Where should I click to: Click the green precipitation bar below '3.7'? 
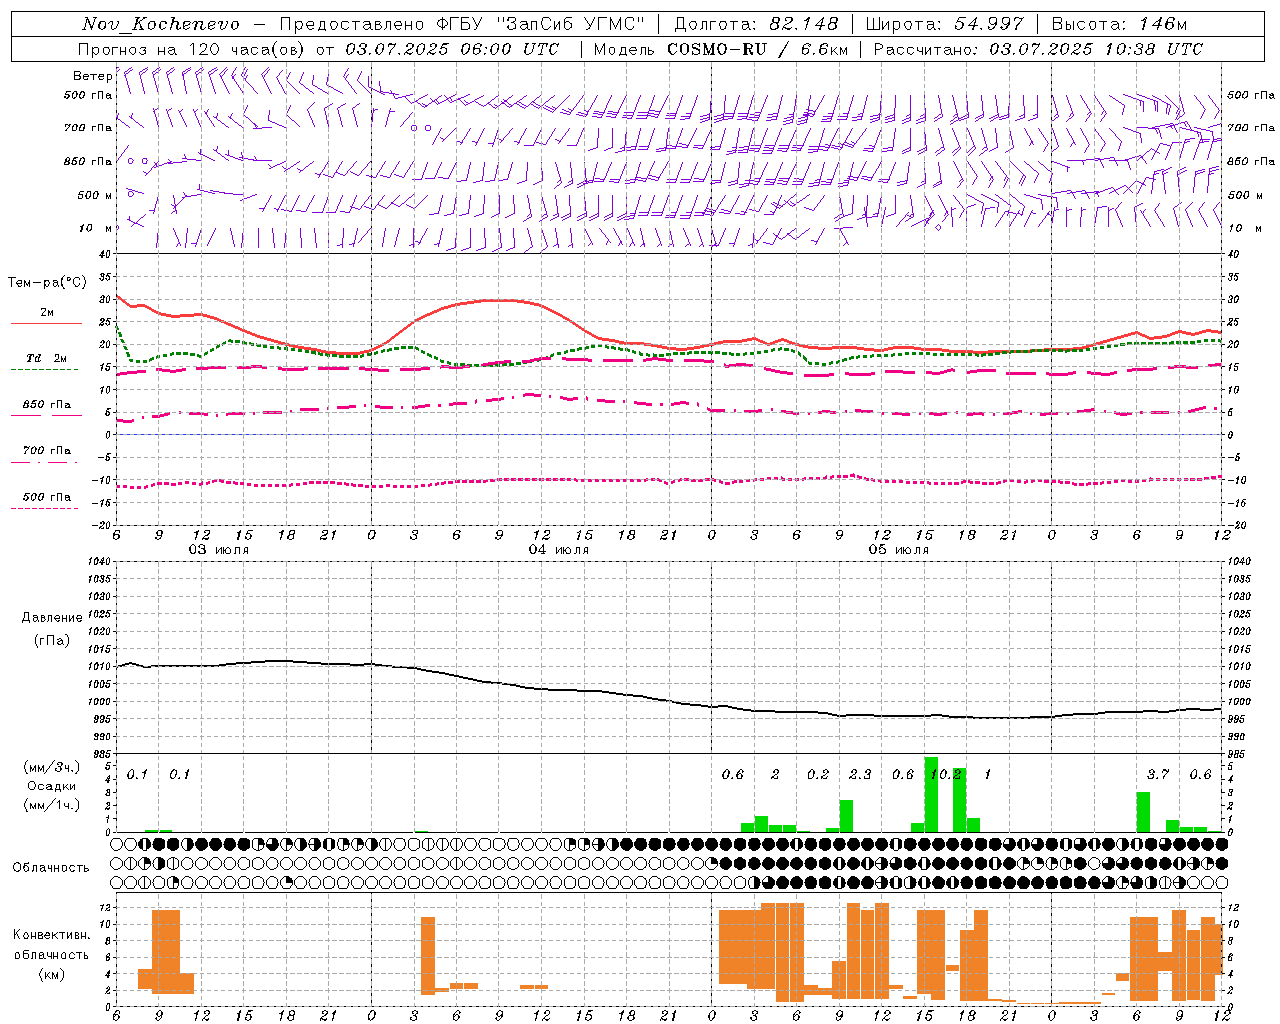coord(1143,812)
